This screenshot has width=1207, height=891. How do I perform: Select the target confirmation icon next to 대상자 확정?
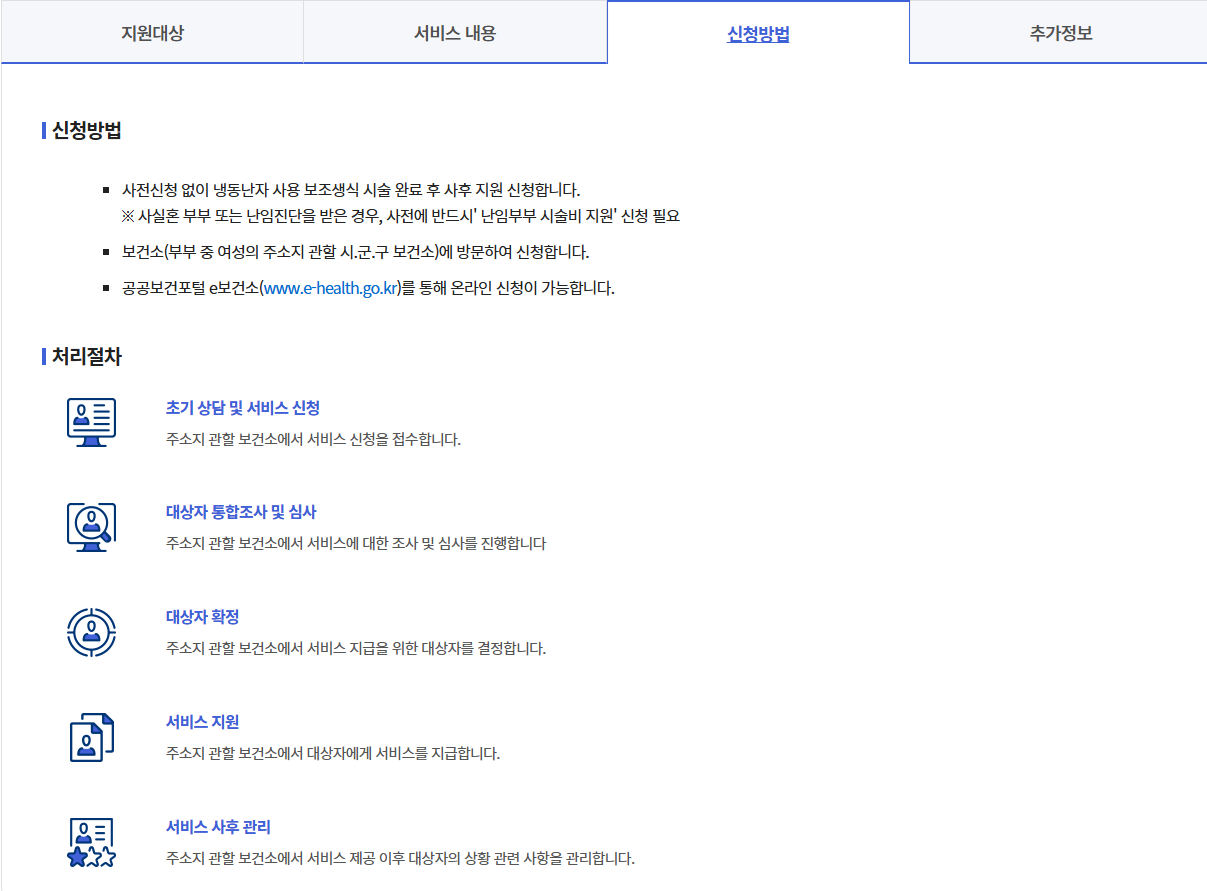pos(91,633)
